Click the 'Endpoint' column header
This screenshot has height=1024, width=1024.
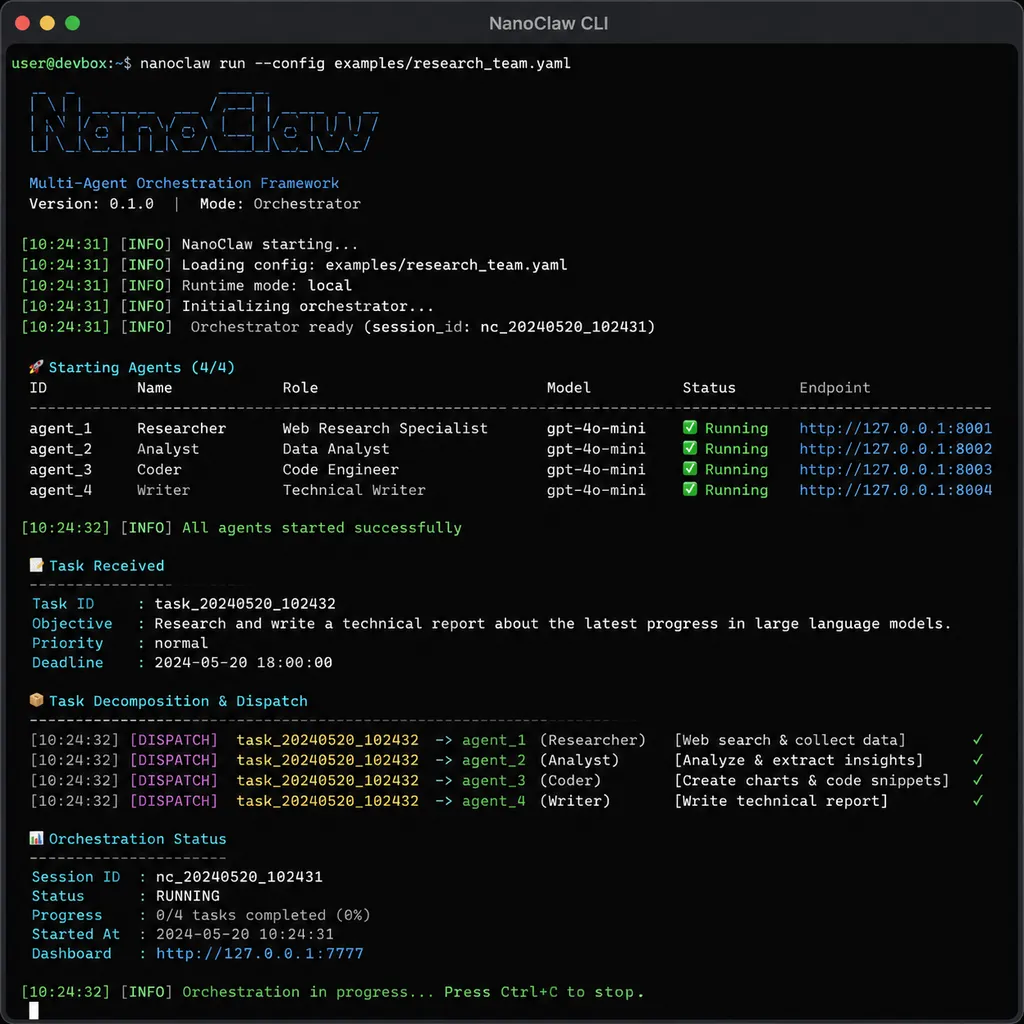[835, 388]
